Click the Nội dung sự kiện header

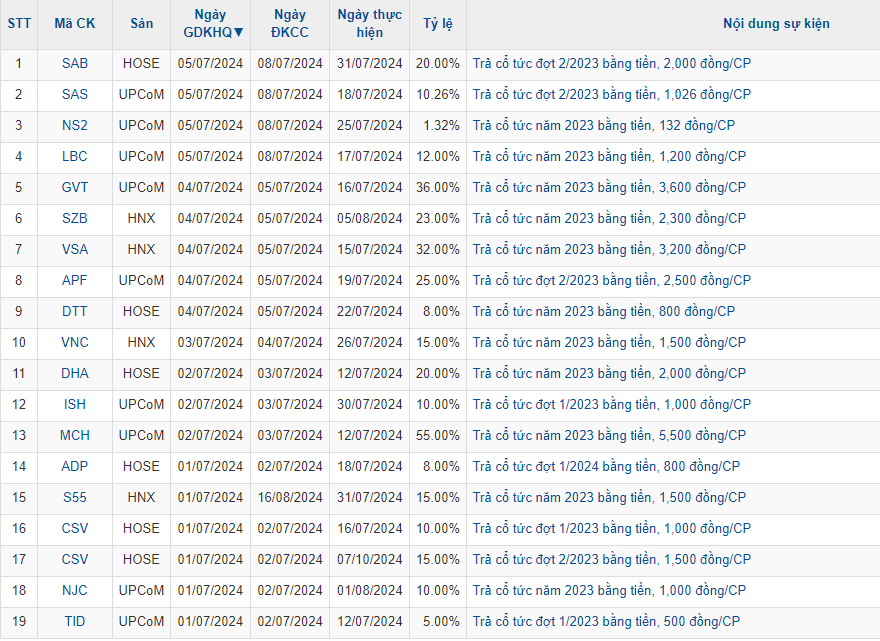coord(776,23)
